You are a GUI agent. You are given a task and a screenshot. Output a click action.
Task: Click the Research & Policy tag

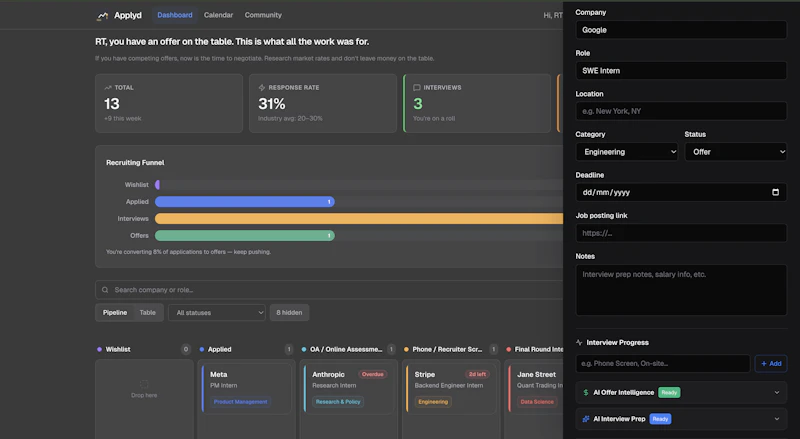[338, 402]
